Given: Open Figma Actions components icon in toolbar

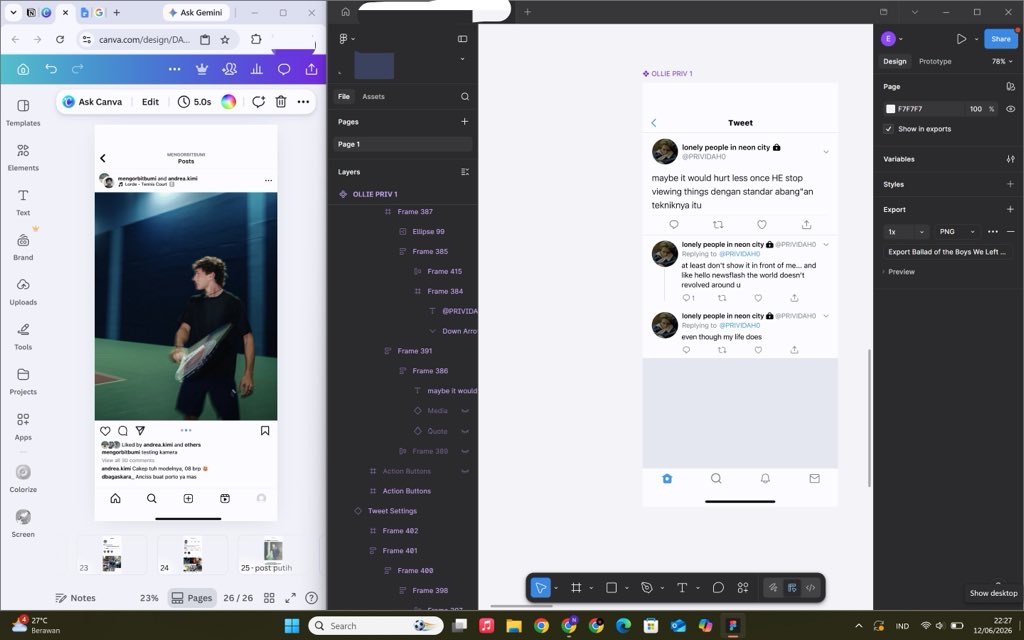Looking at the screenshot, I should [743, 588].
